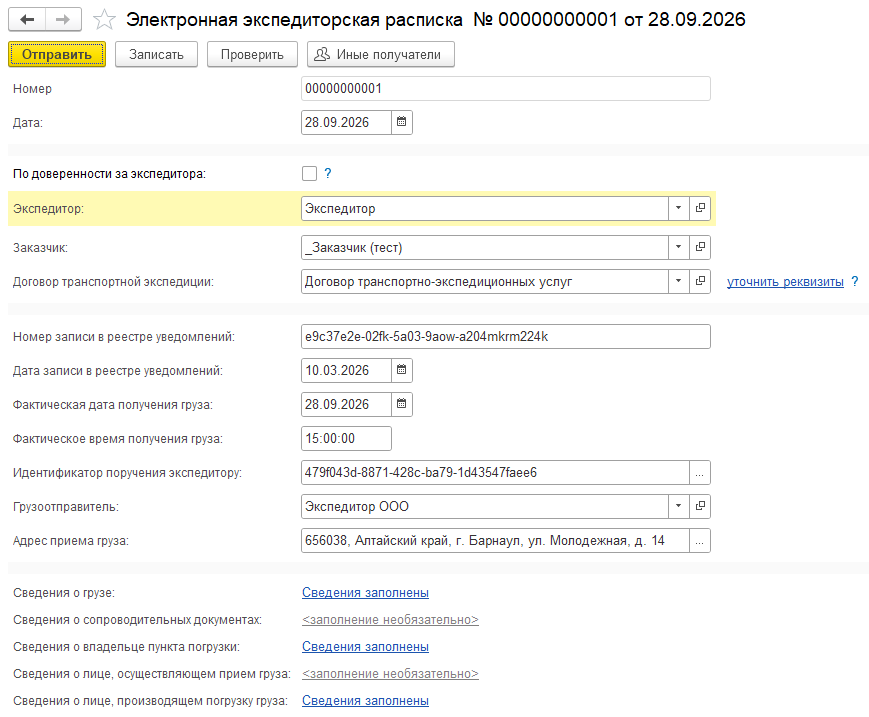Click the Адрес приема груза field
The image size is (869, 717).
495,541
